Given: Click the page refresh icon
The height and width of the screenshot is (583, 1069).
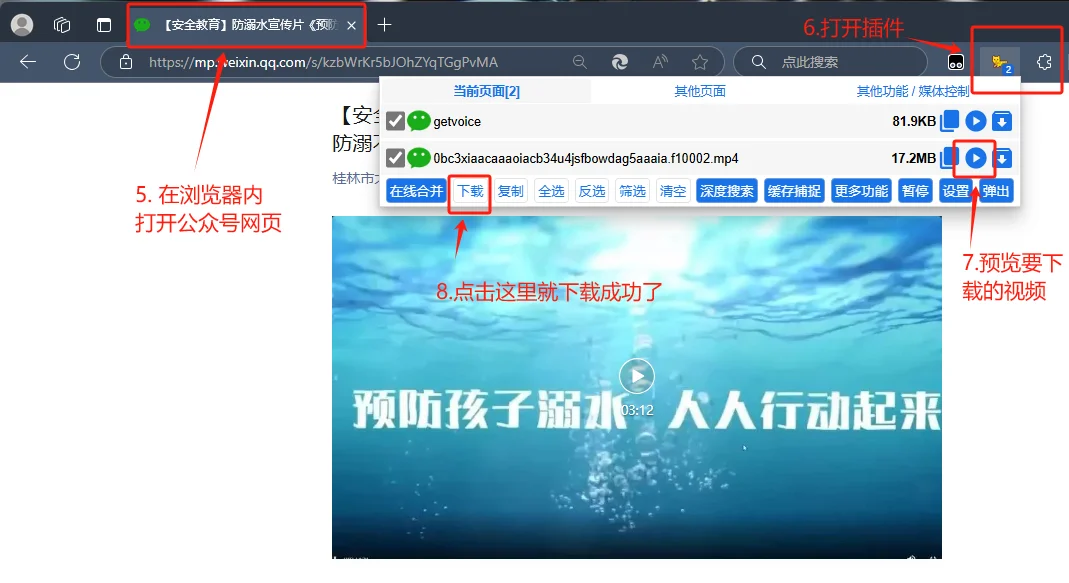Looking at the screenshot, I should click(x=71, y=61).
